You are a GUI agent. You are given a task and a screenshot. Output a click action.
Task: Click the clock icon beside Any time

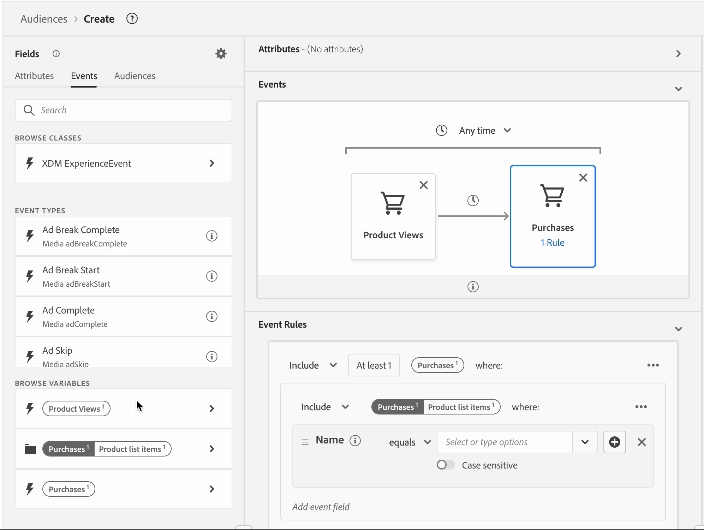coord(441,131)
